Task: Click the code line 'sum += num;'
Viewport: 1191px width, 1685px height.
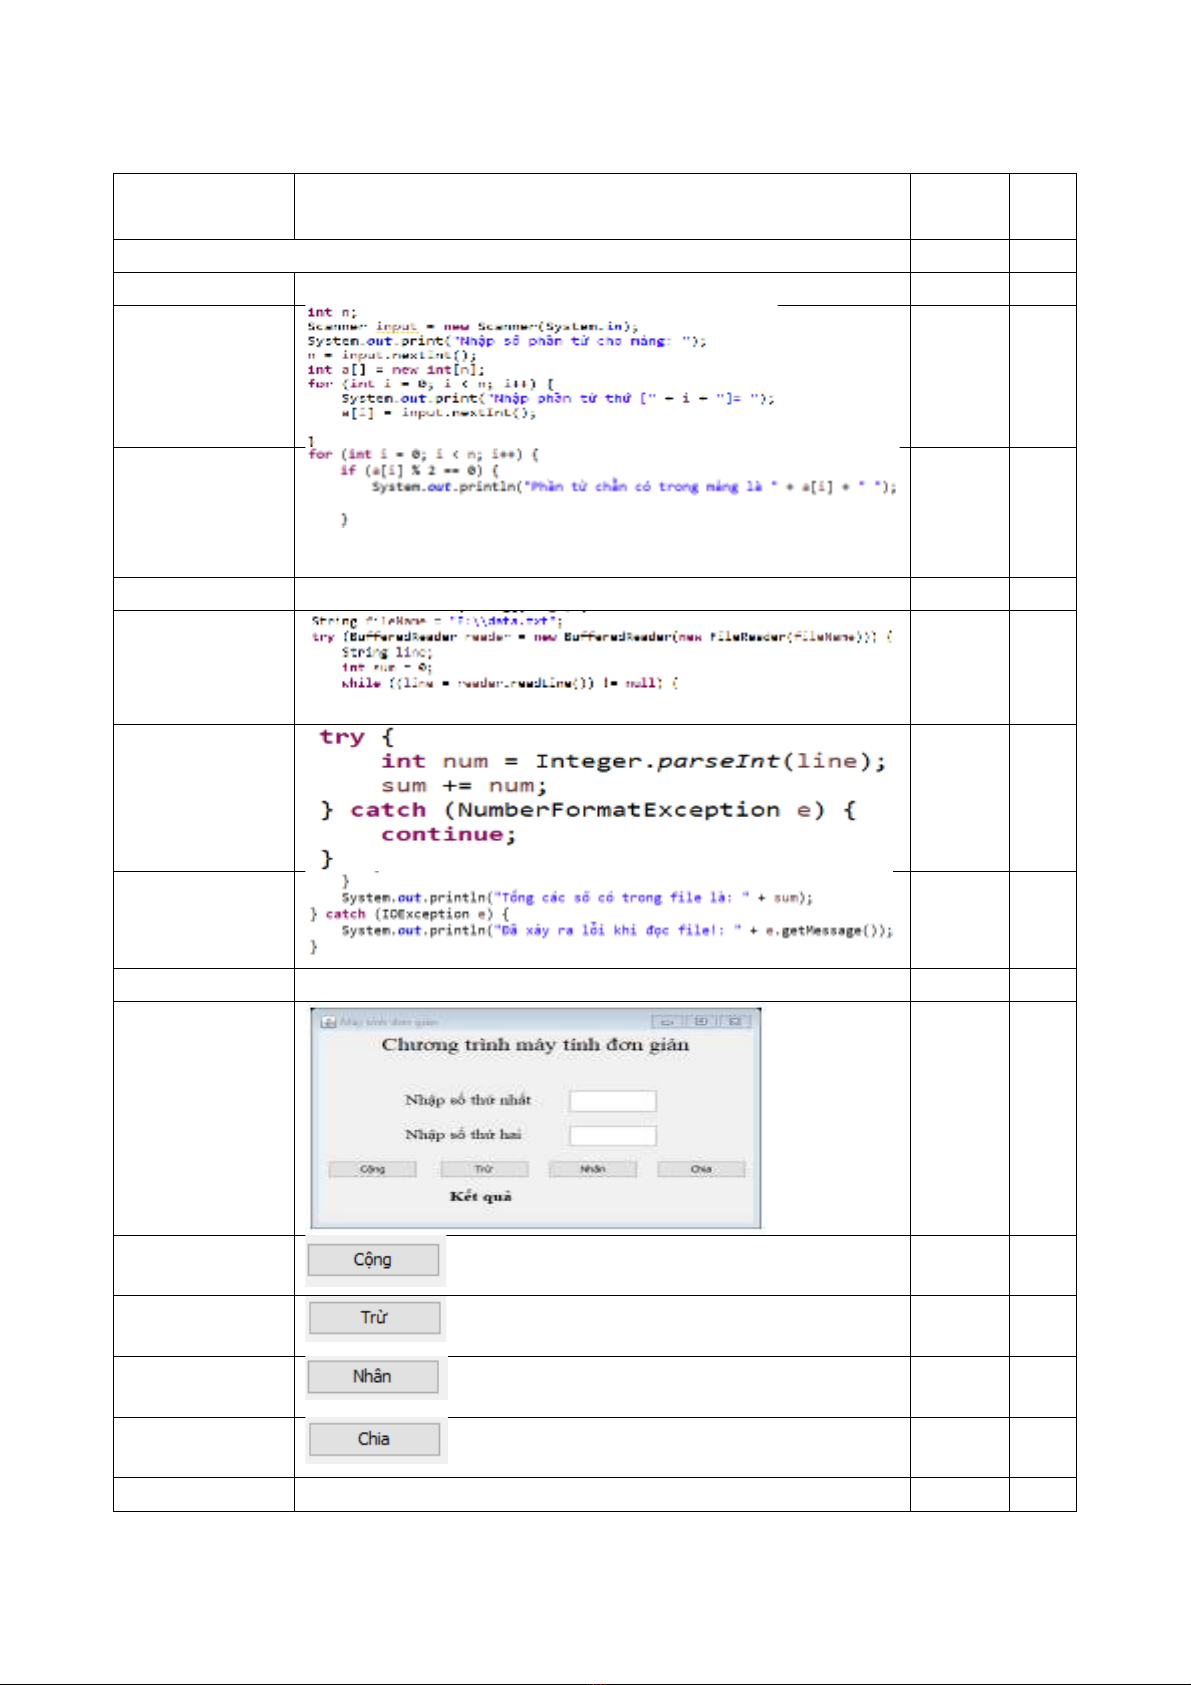Action: (x=464, y=786)
